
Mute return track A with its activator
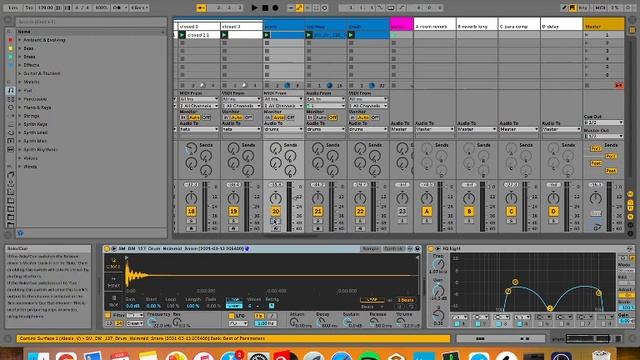427,211
